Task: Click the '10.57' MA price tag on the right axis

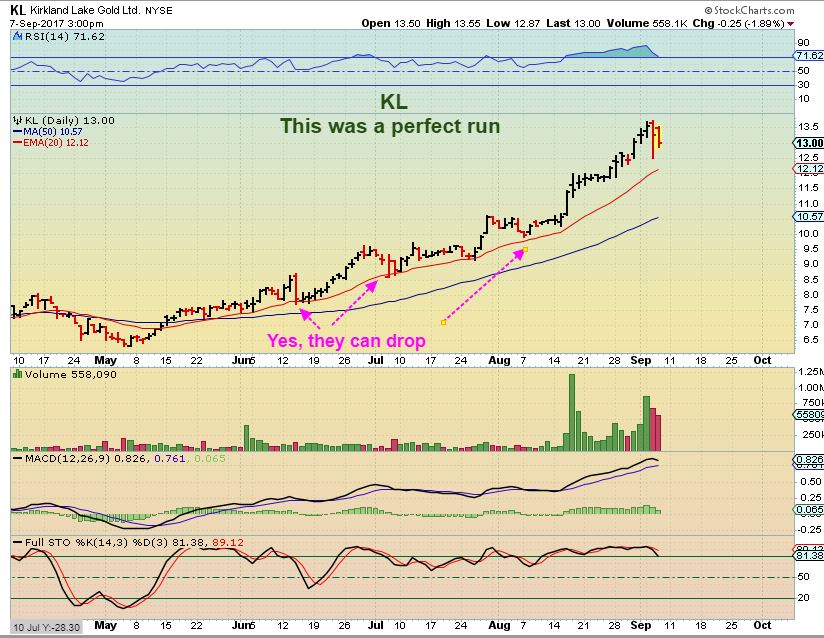Action: pos(809,217)
